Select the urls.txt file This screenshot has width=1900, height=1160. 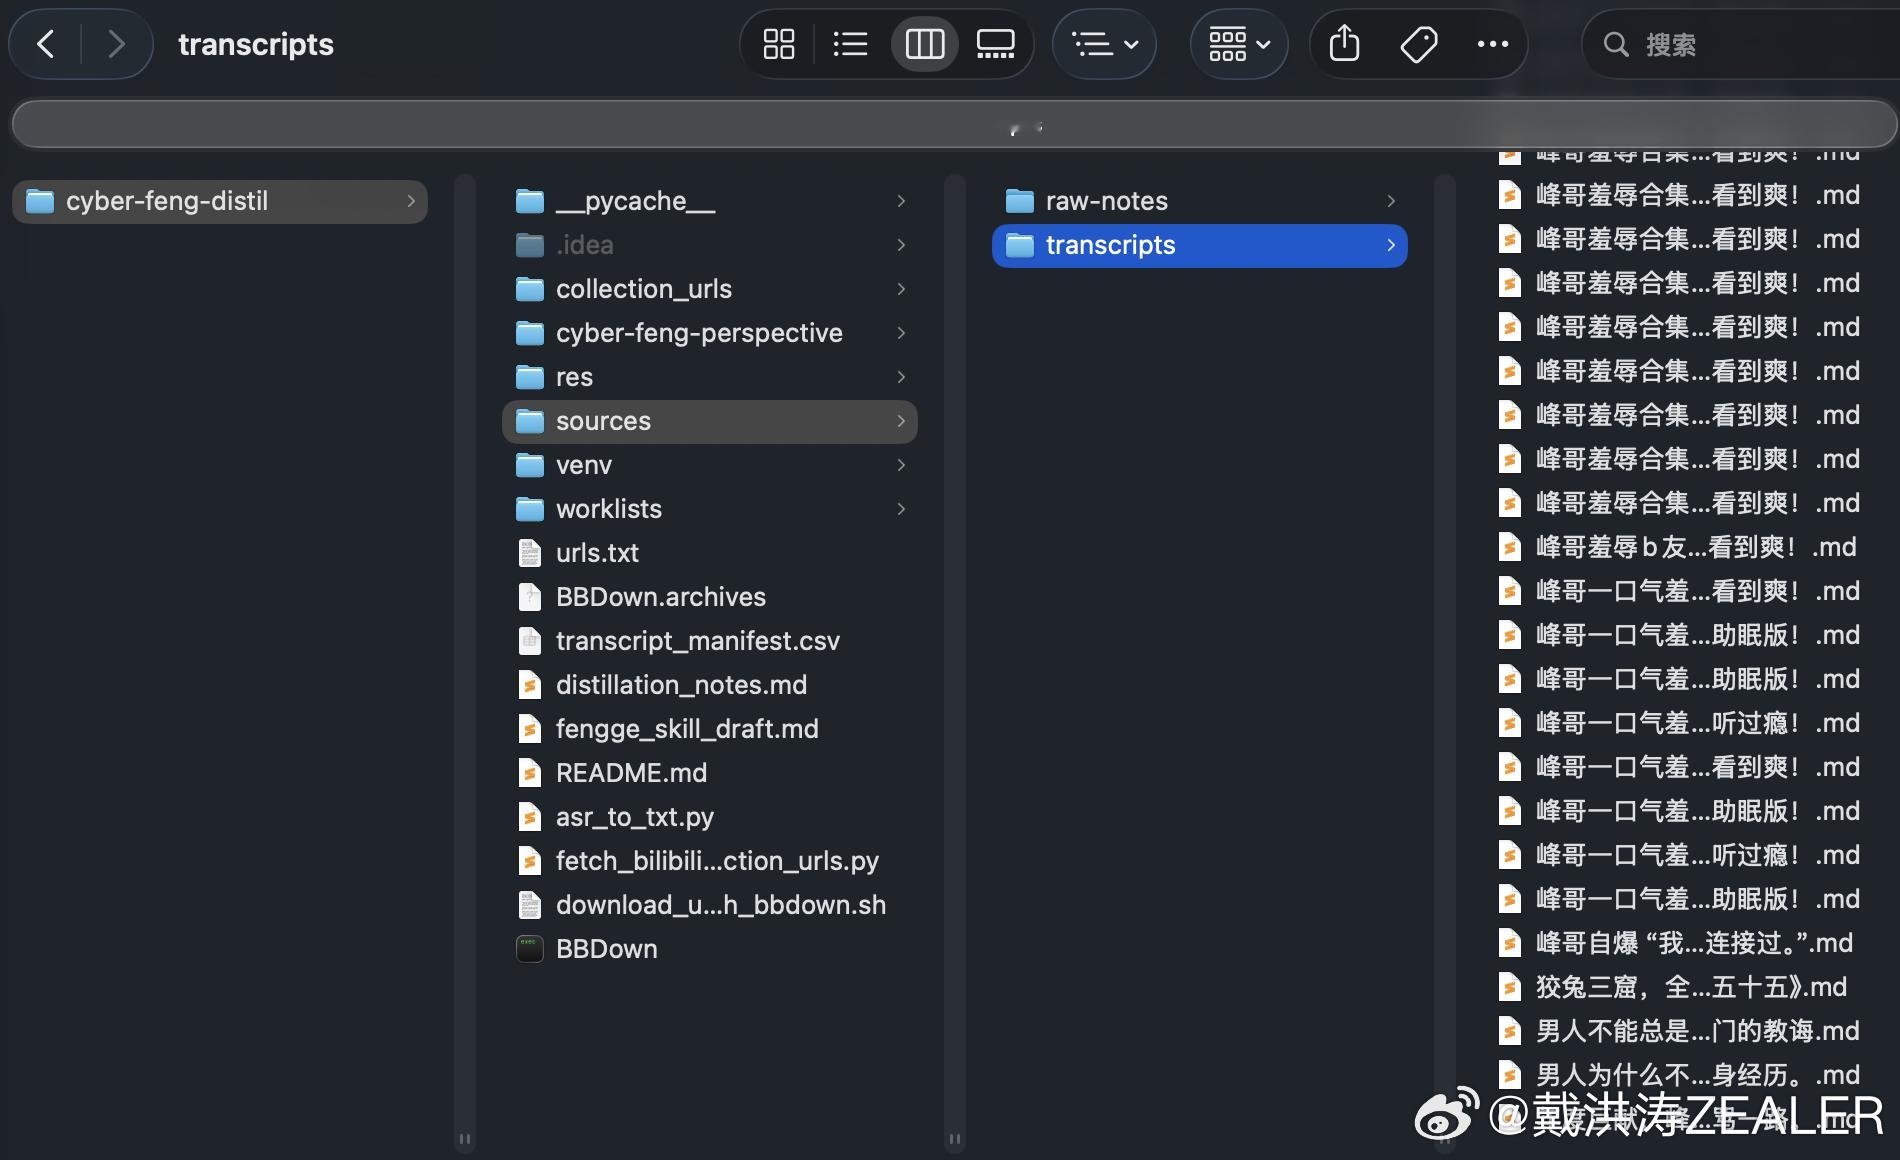[710, 553]
